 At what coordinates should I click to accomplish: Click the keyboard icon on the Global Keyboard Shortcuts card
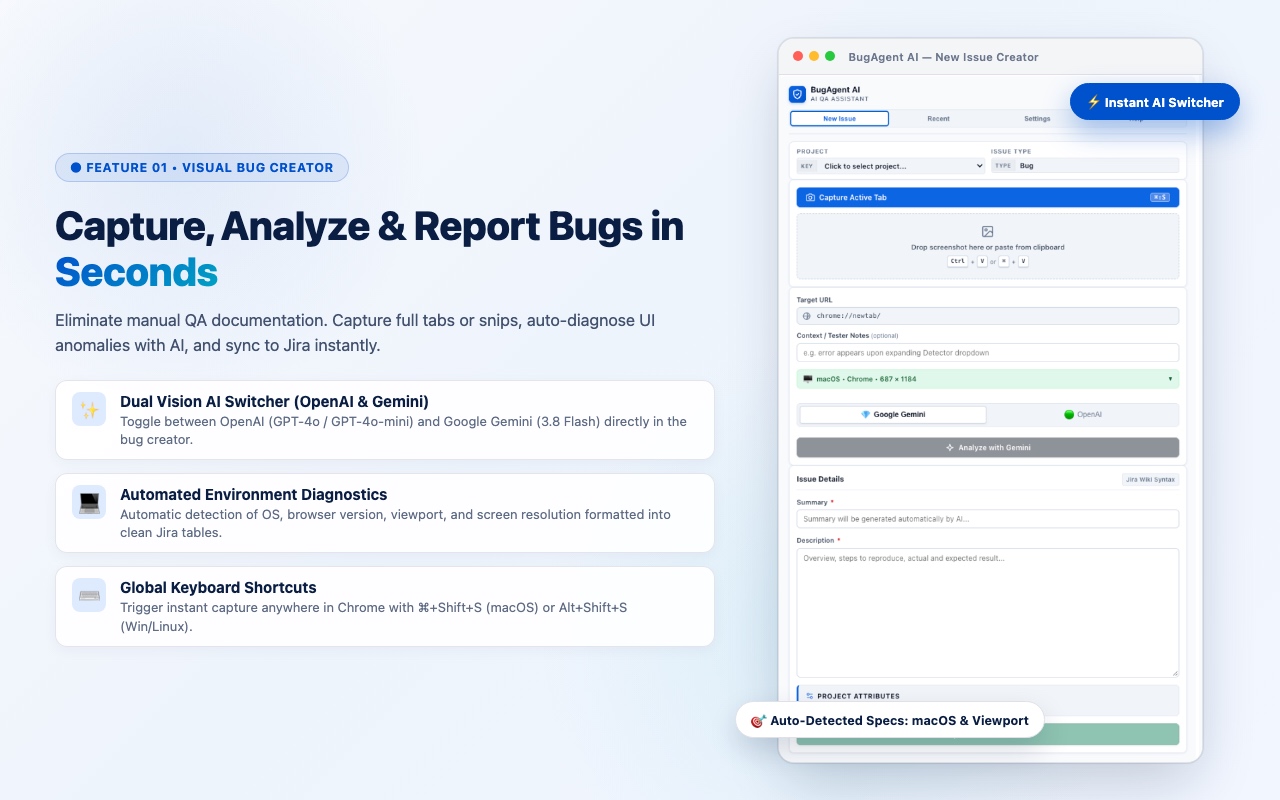point(89,595)
